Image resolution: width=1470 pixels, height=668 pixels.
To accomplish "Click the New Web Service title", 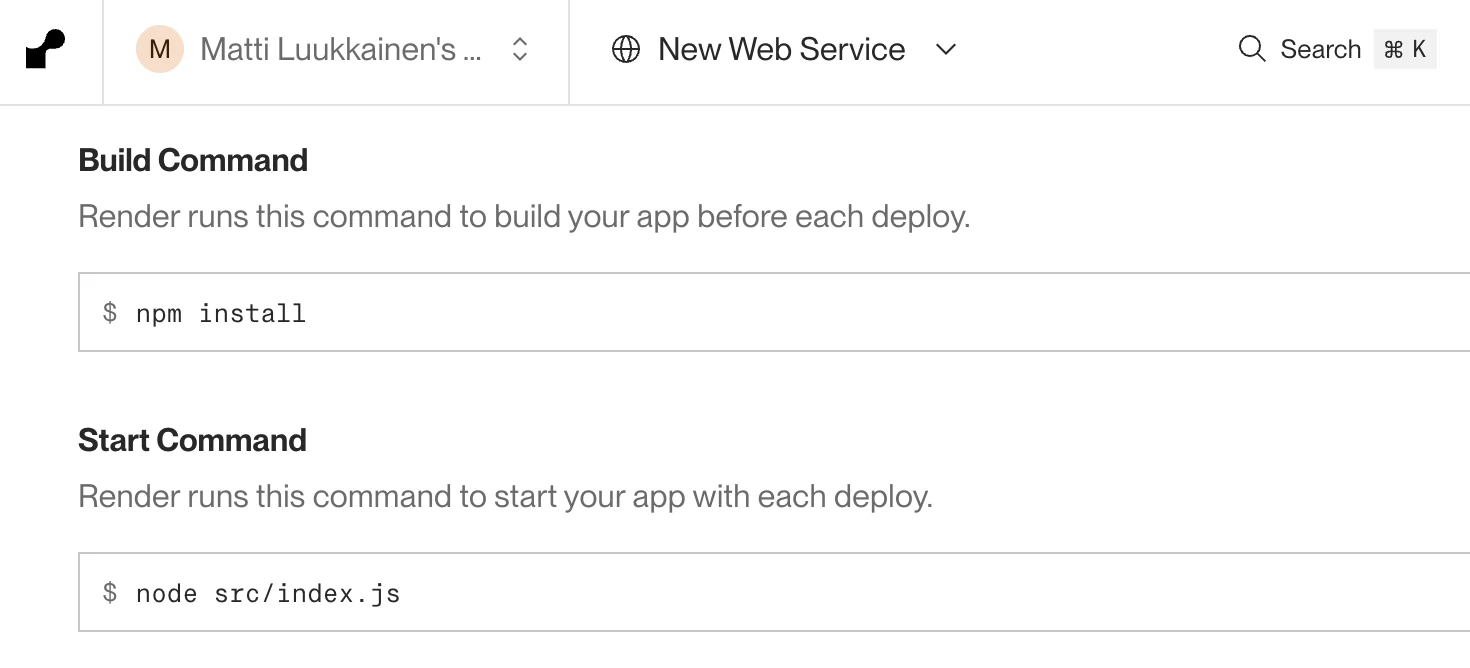I will [782, 49].
